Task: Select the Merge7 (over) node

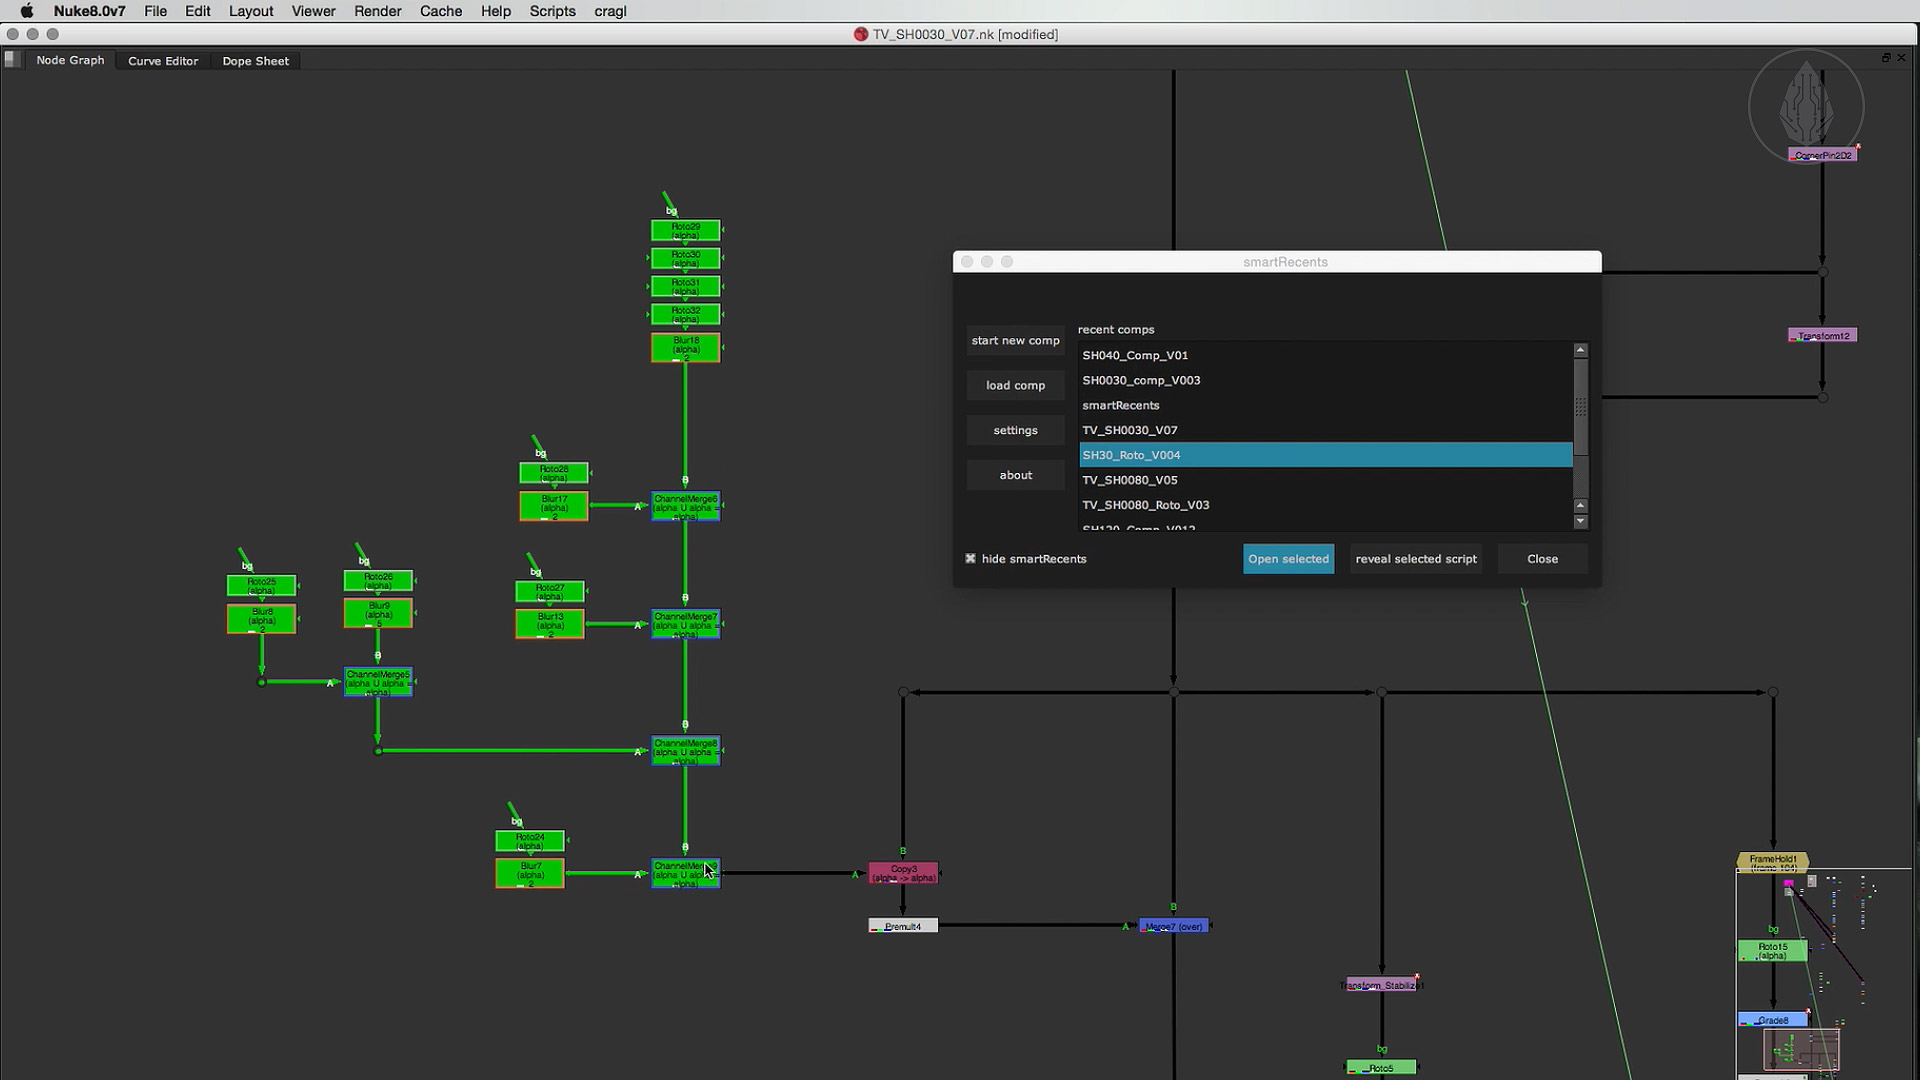Action: tap(1174, 926)
